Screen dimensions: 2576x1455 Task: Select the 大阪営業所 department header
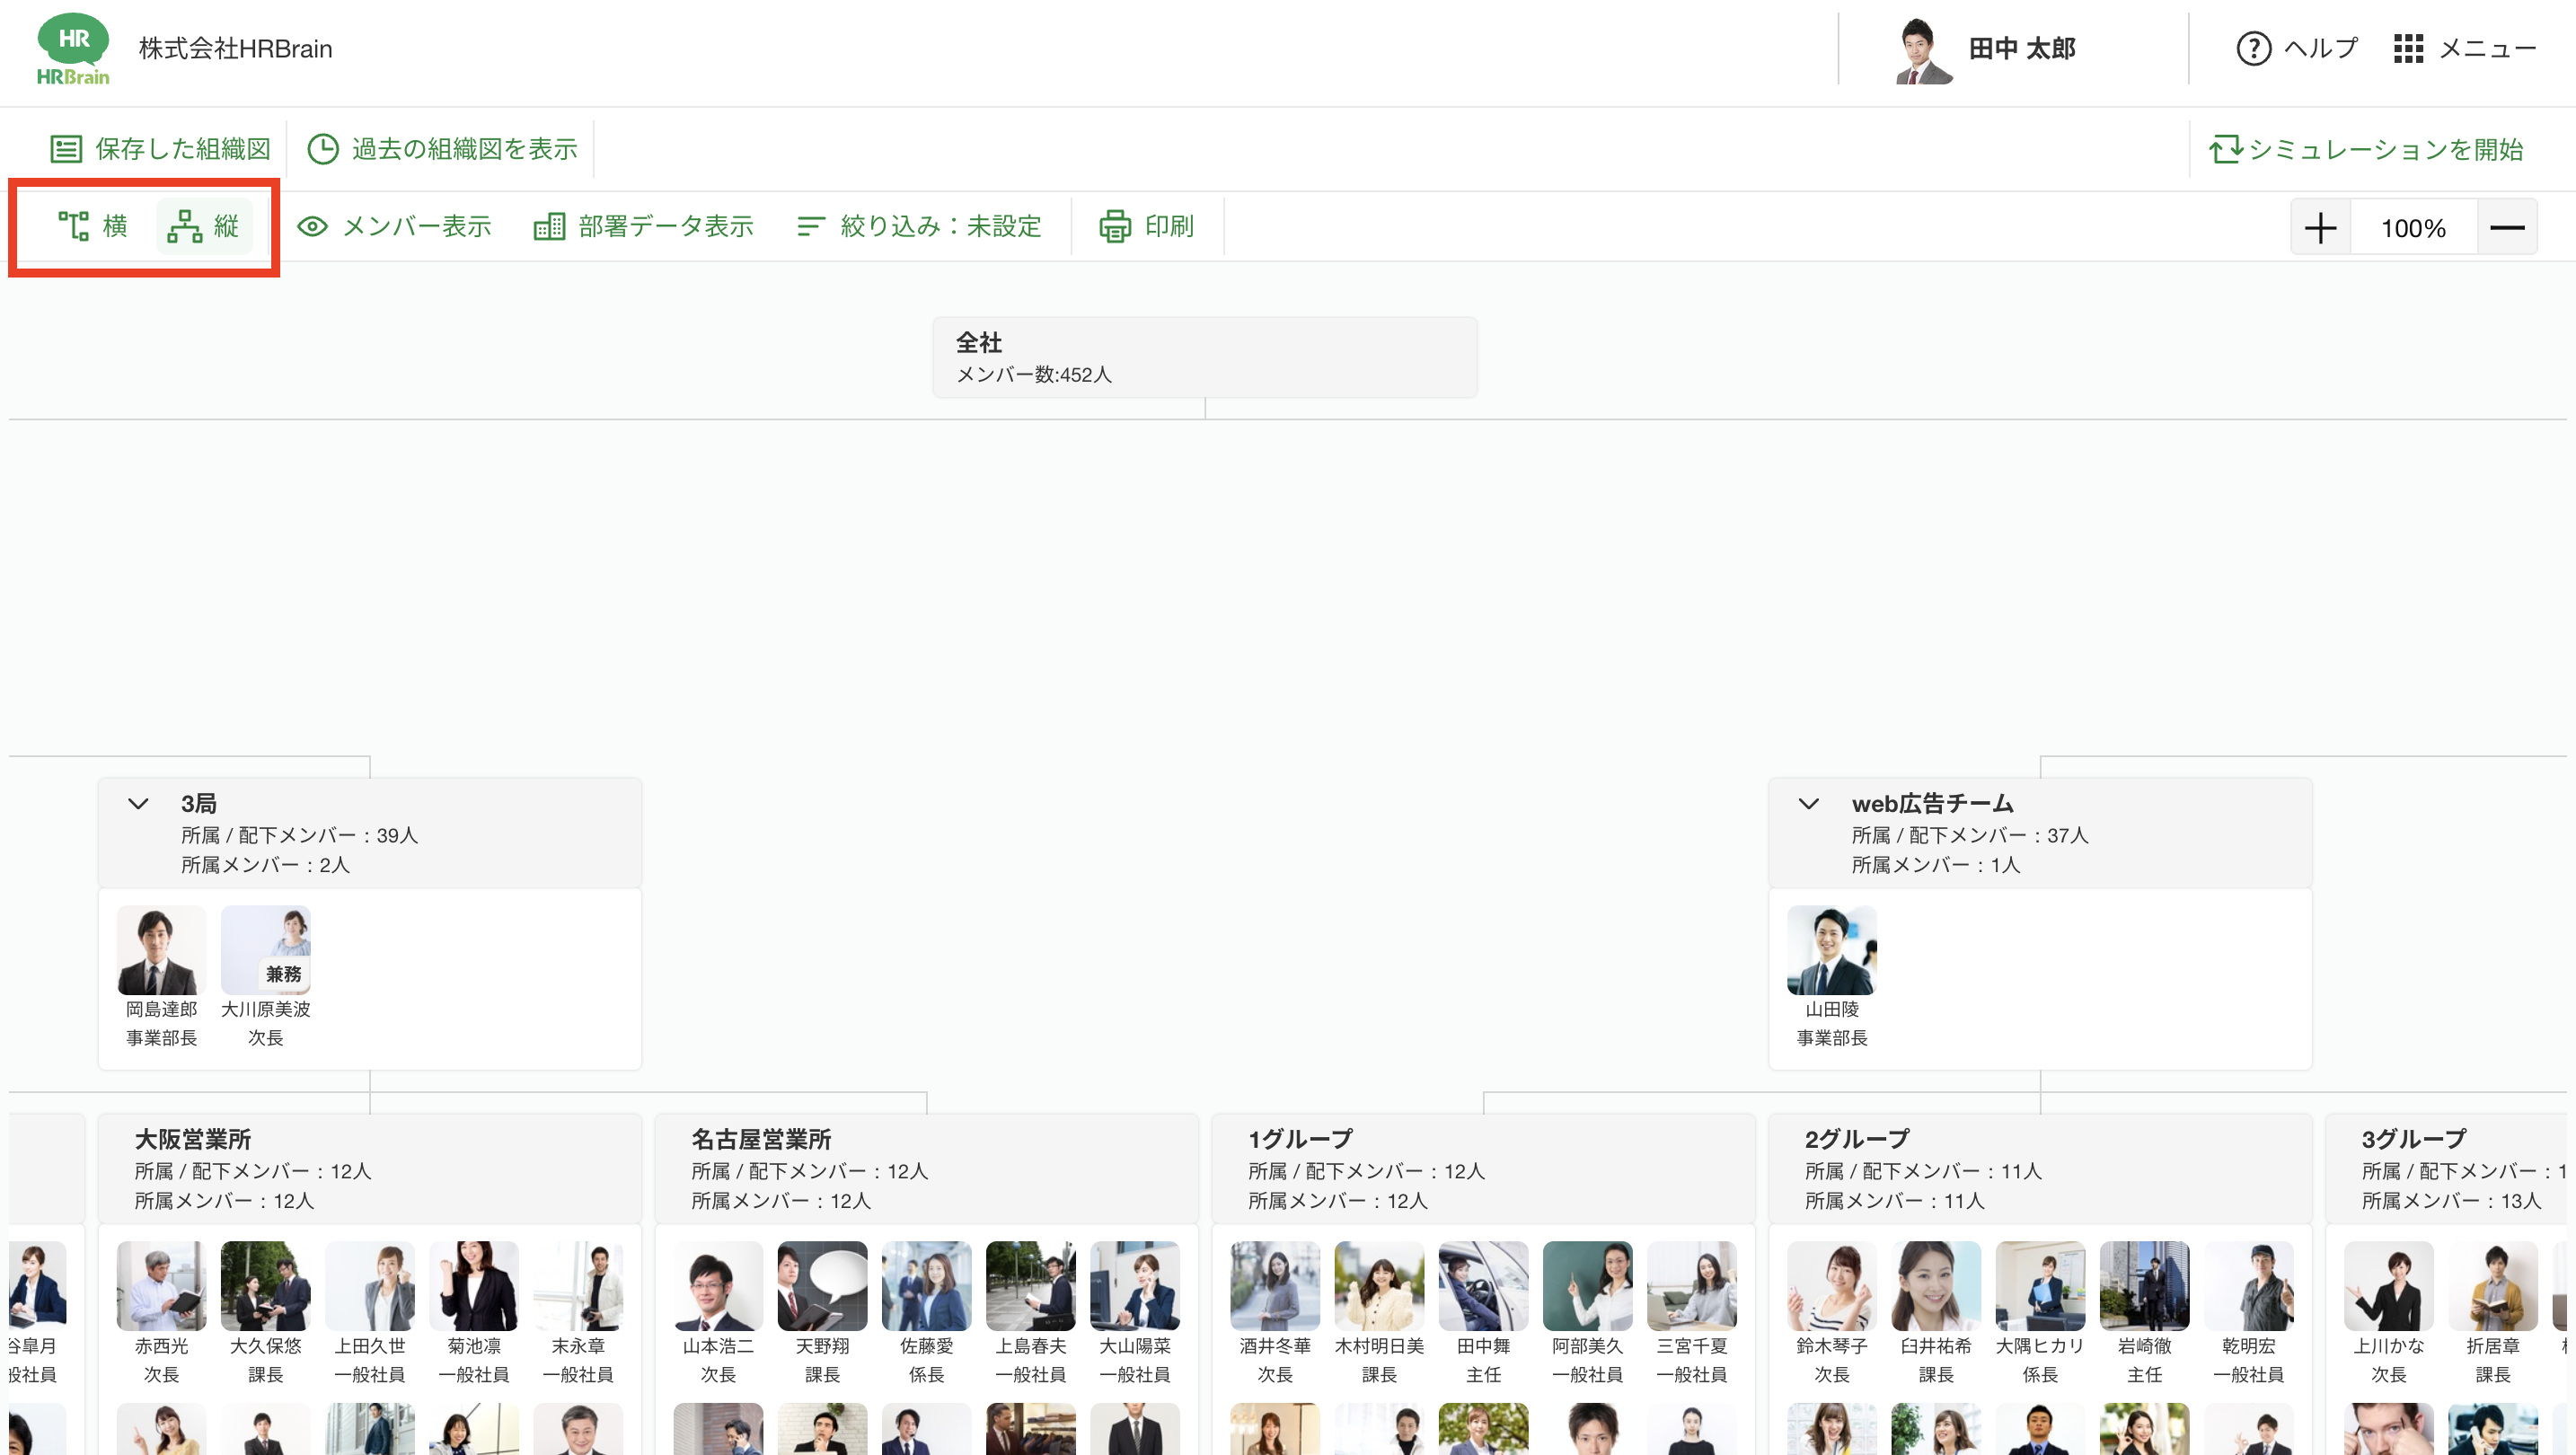click(369, 1168)
